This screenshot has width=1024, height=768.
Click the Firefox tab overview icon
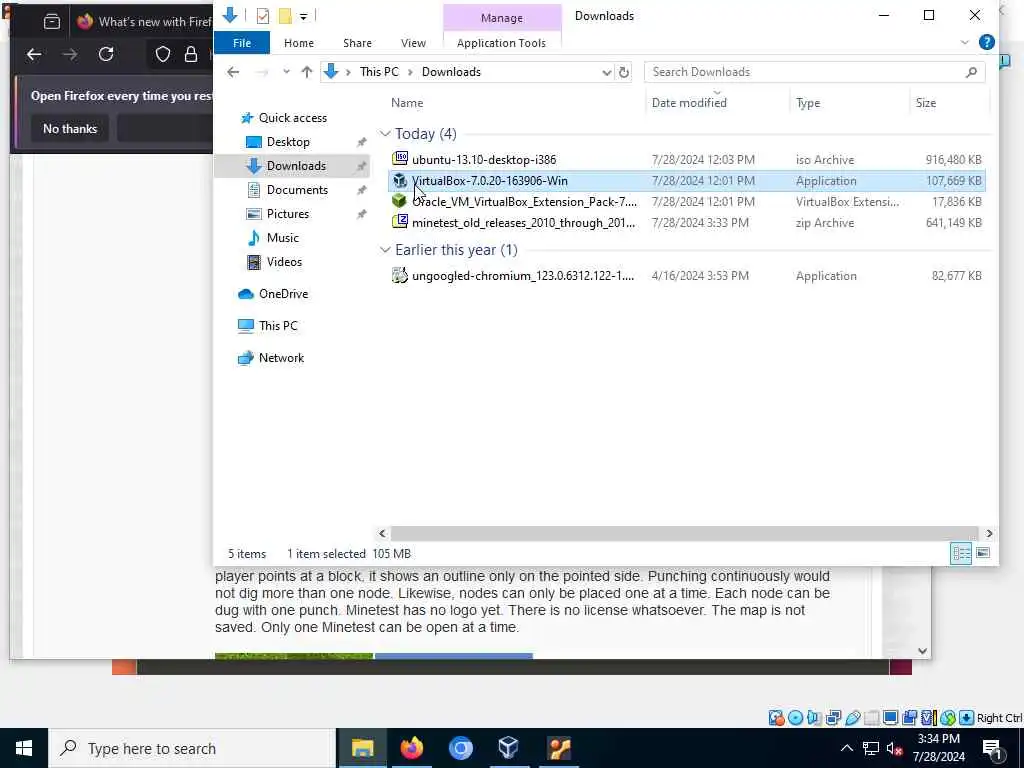point(52,22)
